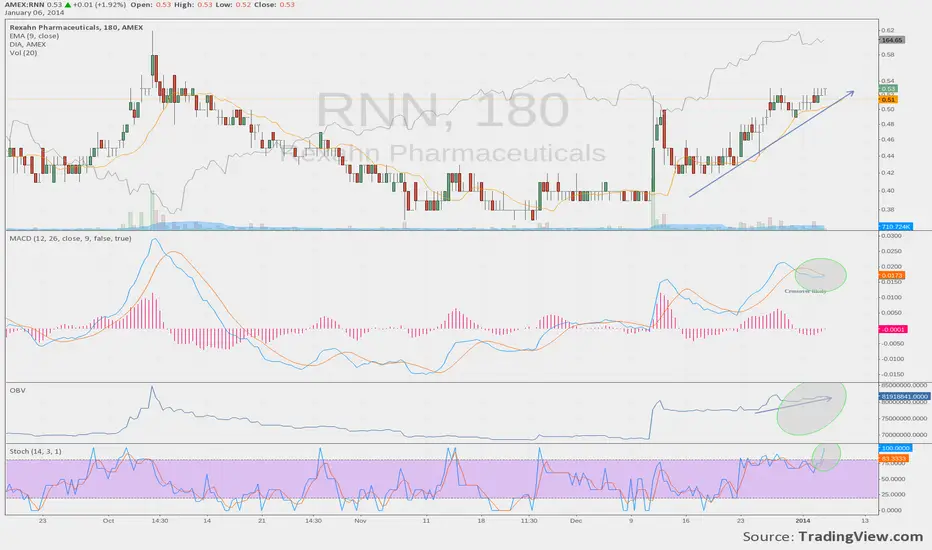
Task: Select the 'EMA (9, close)' indicator legend
Action: click(x=34, y=36)
